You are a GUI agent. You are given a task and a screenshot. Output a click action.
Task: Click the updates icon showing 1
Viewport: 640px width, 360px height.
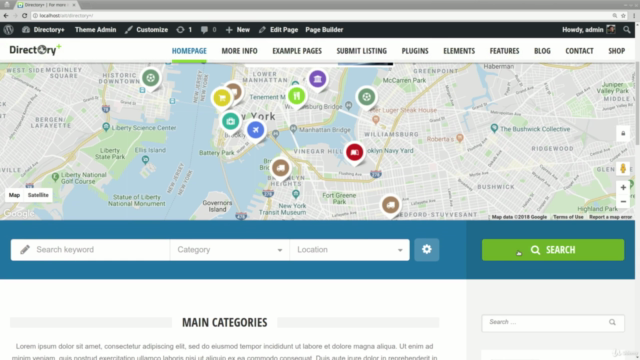[x=184, y=30]
